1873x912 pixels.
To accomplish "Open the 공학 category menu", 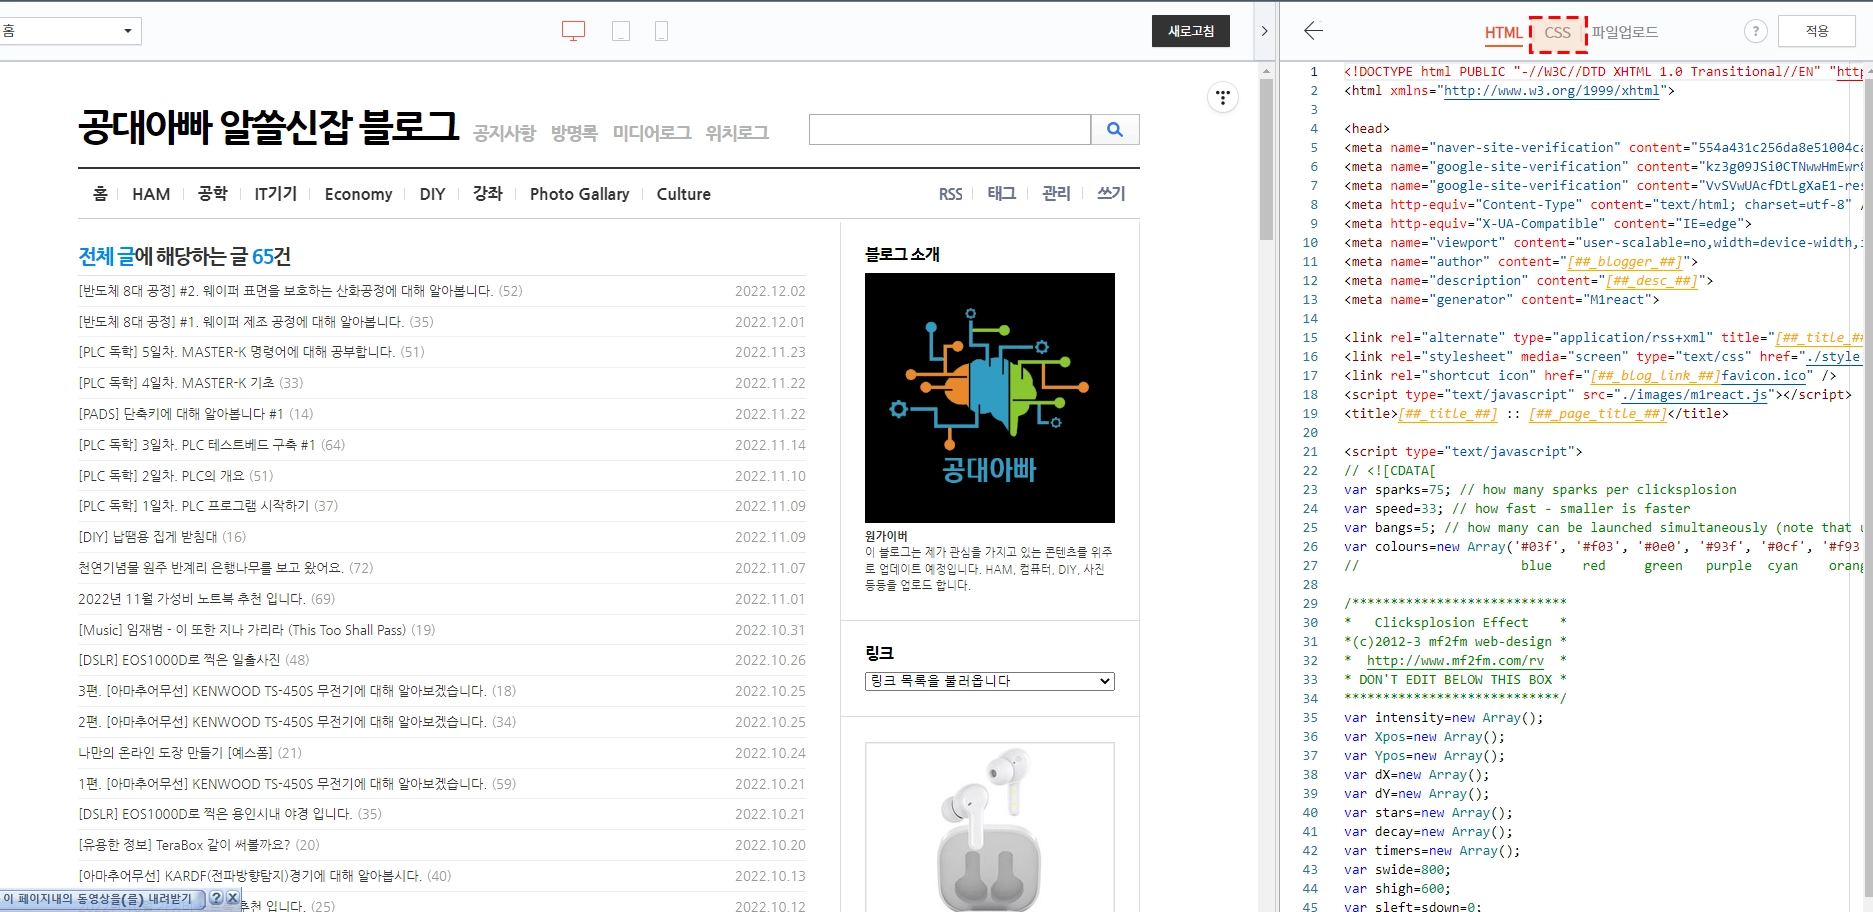I will point(212,193).
